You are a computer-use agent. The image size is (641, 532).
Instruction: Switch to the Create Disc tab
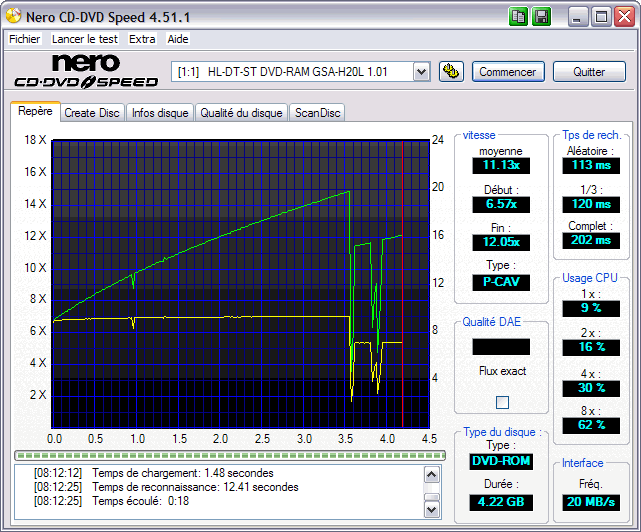92,113
